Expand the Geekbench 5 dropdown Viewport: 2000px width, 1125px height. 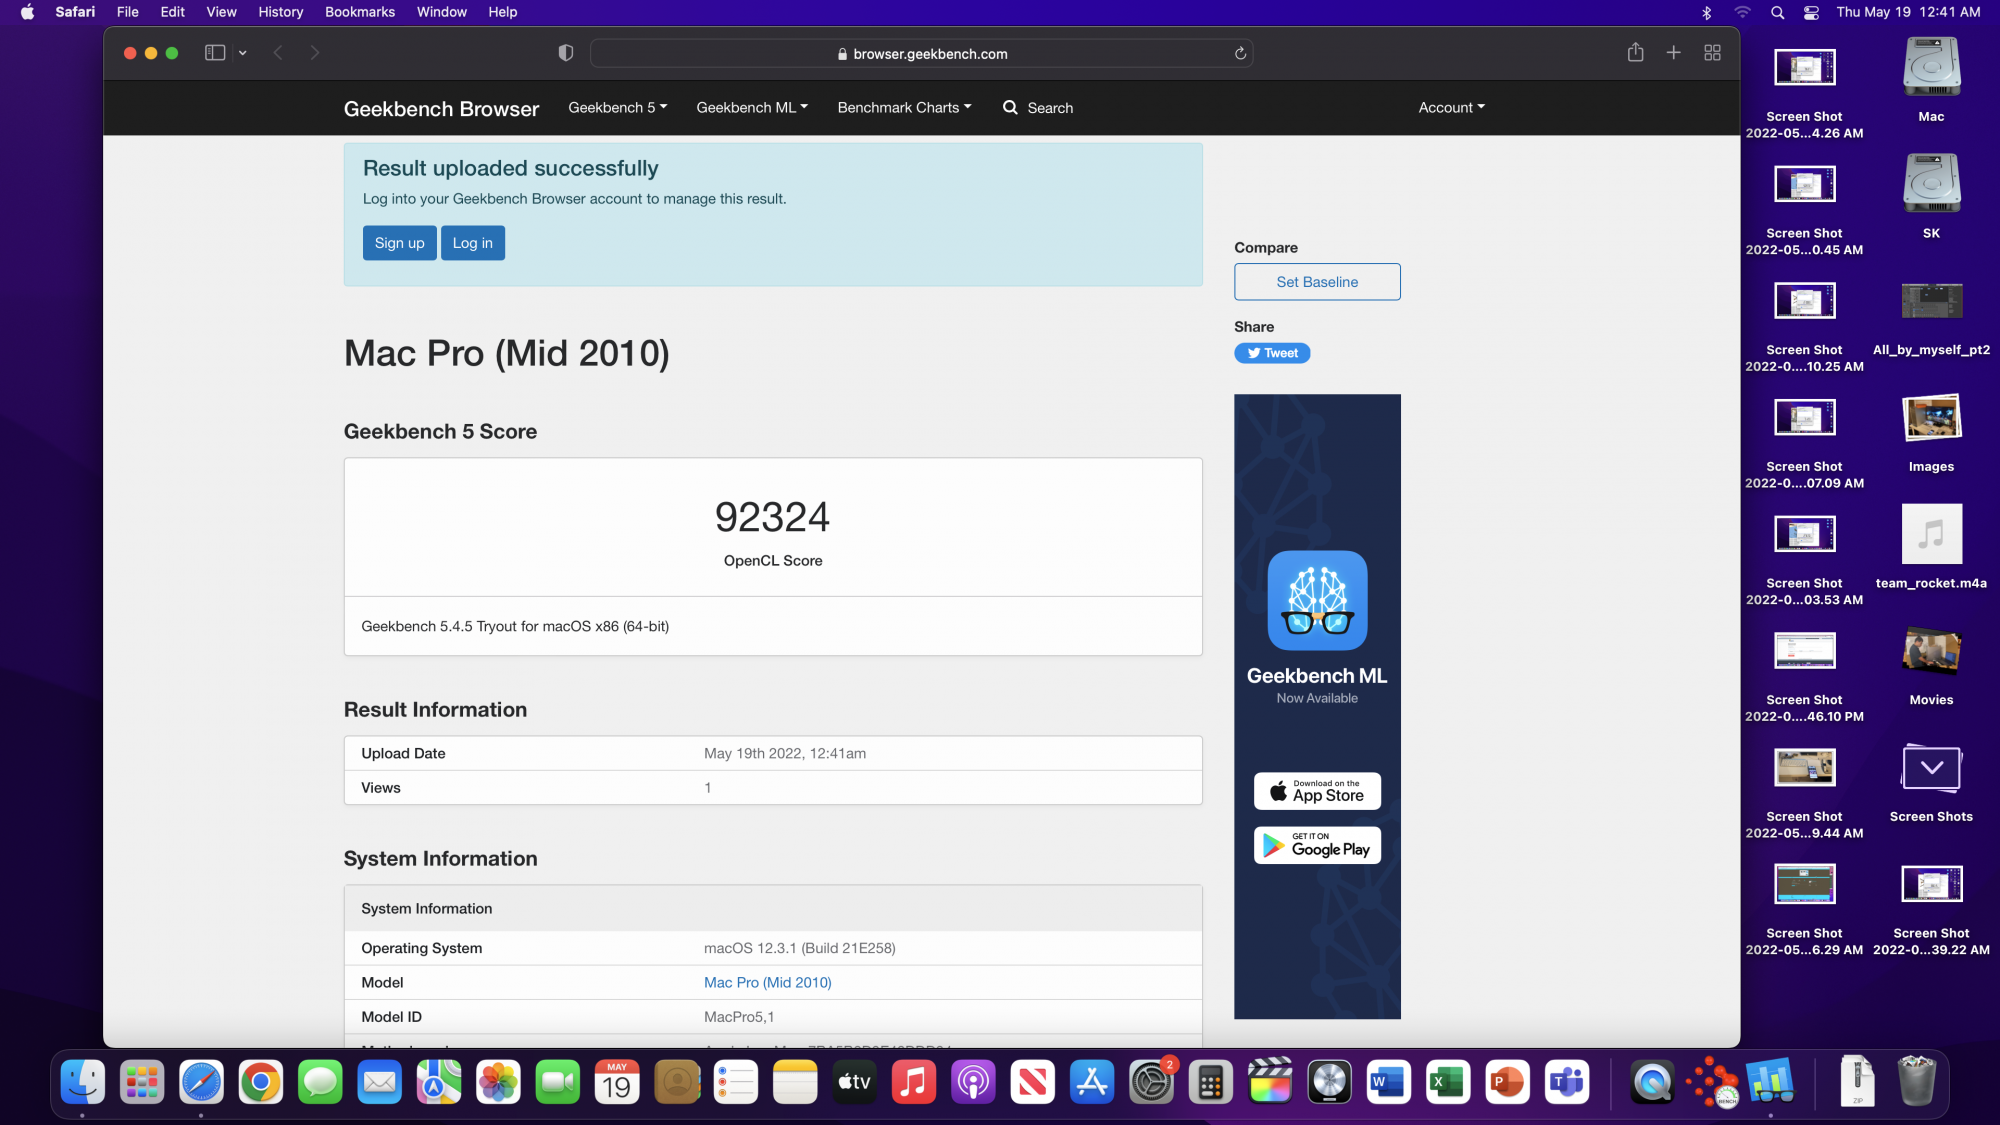(x=617, y=108)
